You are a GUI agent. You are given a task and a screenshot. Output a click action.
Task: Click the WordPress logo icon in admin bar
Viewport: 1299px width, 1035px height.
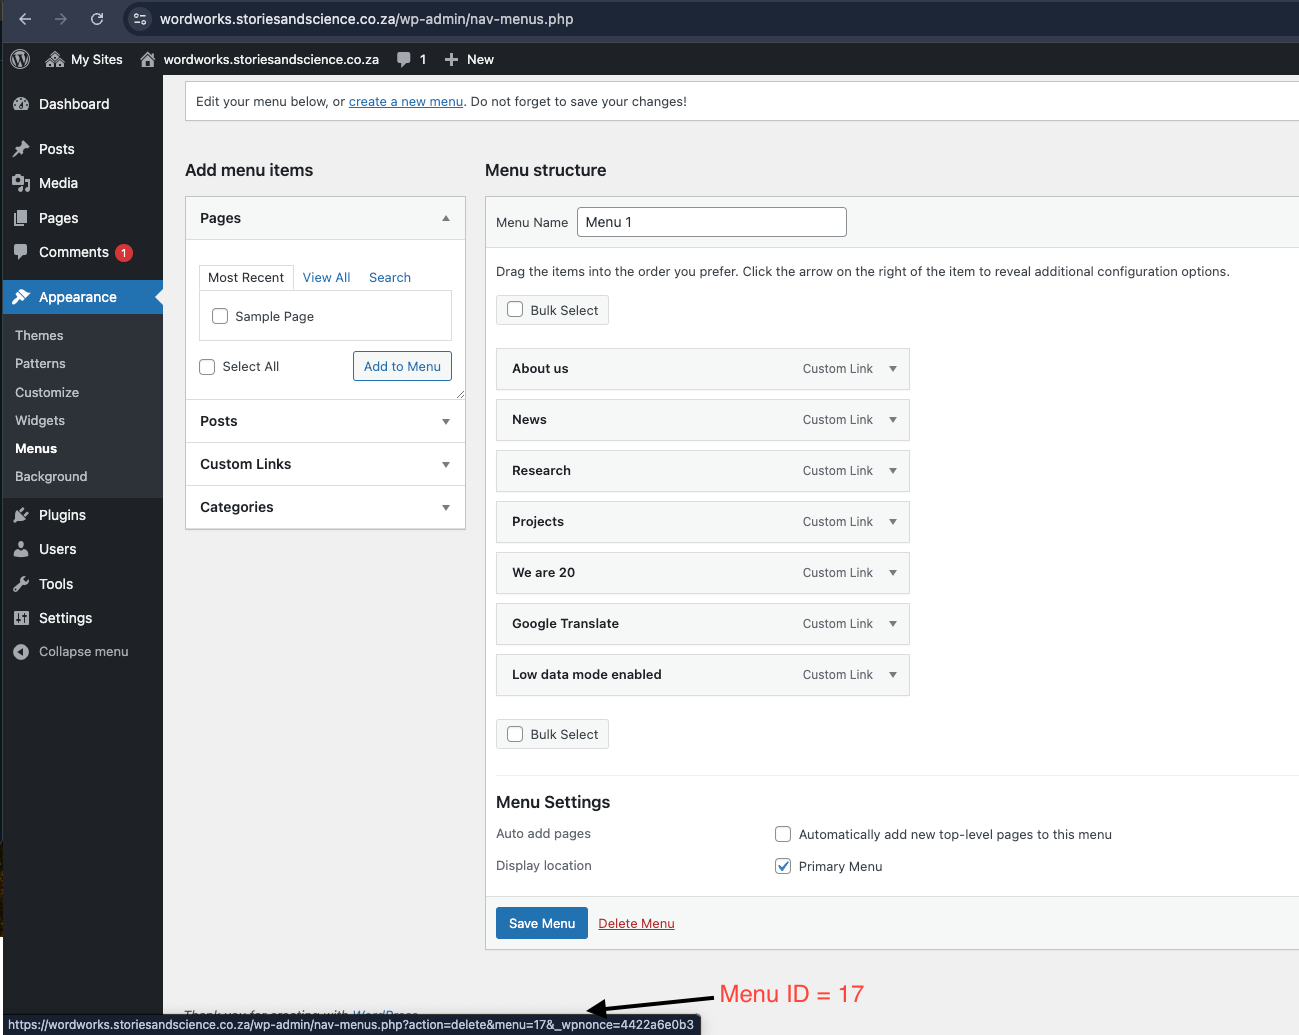20,59
